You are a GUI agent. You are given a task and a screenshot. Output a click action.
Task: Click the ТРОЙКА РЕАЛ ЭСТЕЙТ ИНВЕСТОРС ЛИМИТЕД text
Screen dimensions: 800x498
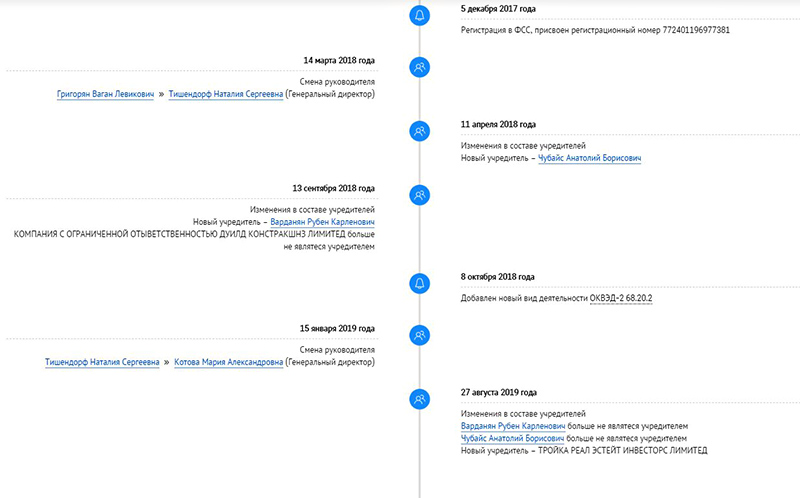(x=622, y=451)
